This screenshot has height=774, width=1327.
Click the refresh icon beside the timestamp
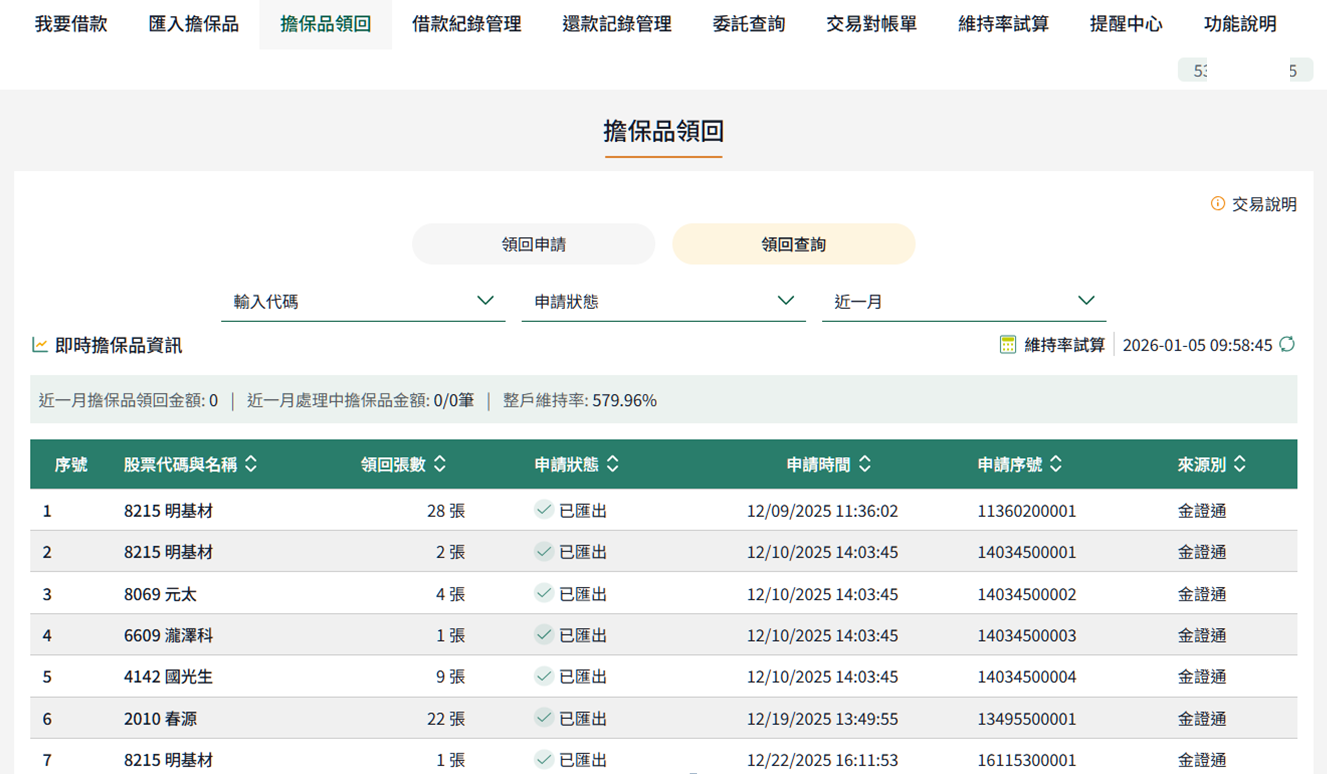click(1287, 345)
